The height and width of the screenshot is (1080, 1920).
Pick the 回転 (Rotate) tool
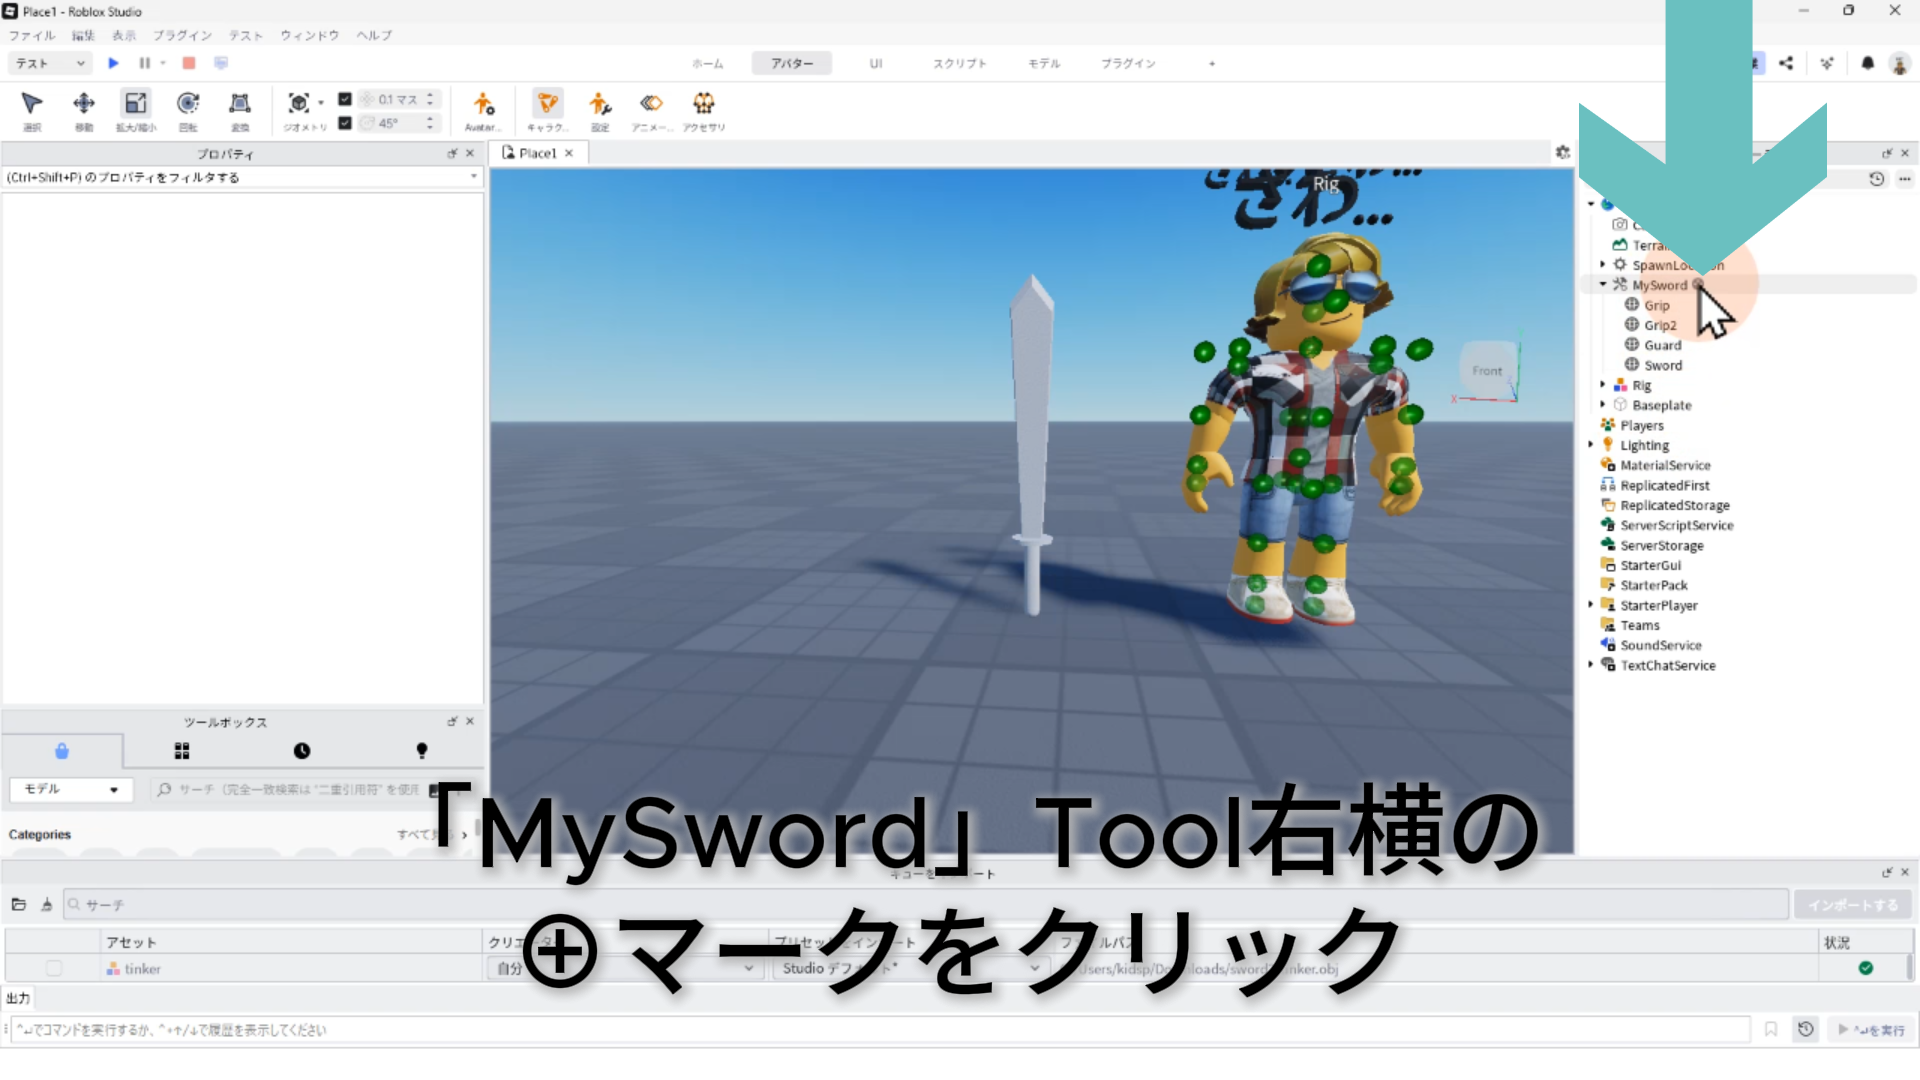coord(187,104)
